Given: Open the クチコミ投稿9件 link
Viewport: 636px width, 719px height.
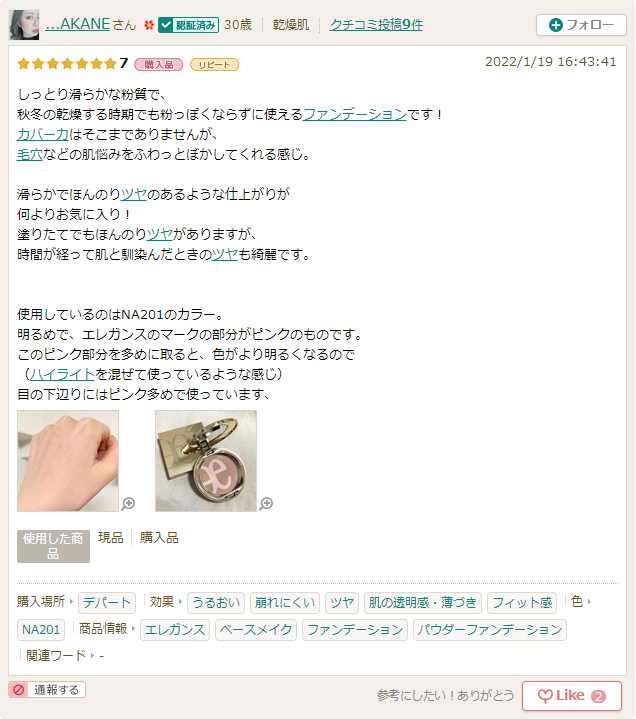Looking at the screenshot, I should coord(376,25).
